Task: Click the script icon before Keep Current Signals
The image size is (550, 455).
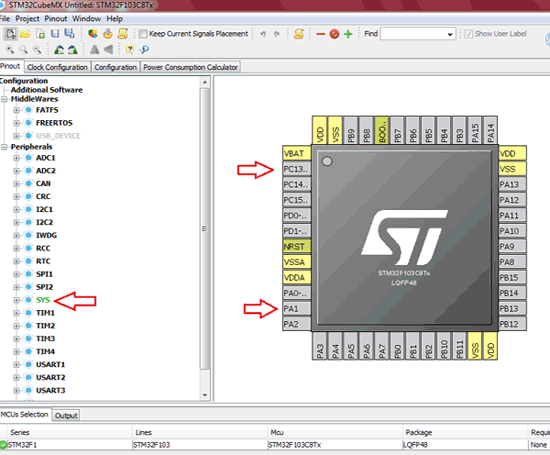Action: [122, 34]
